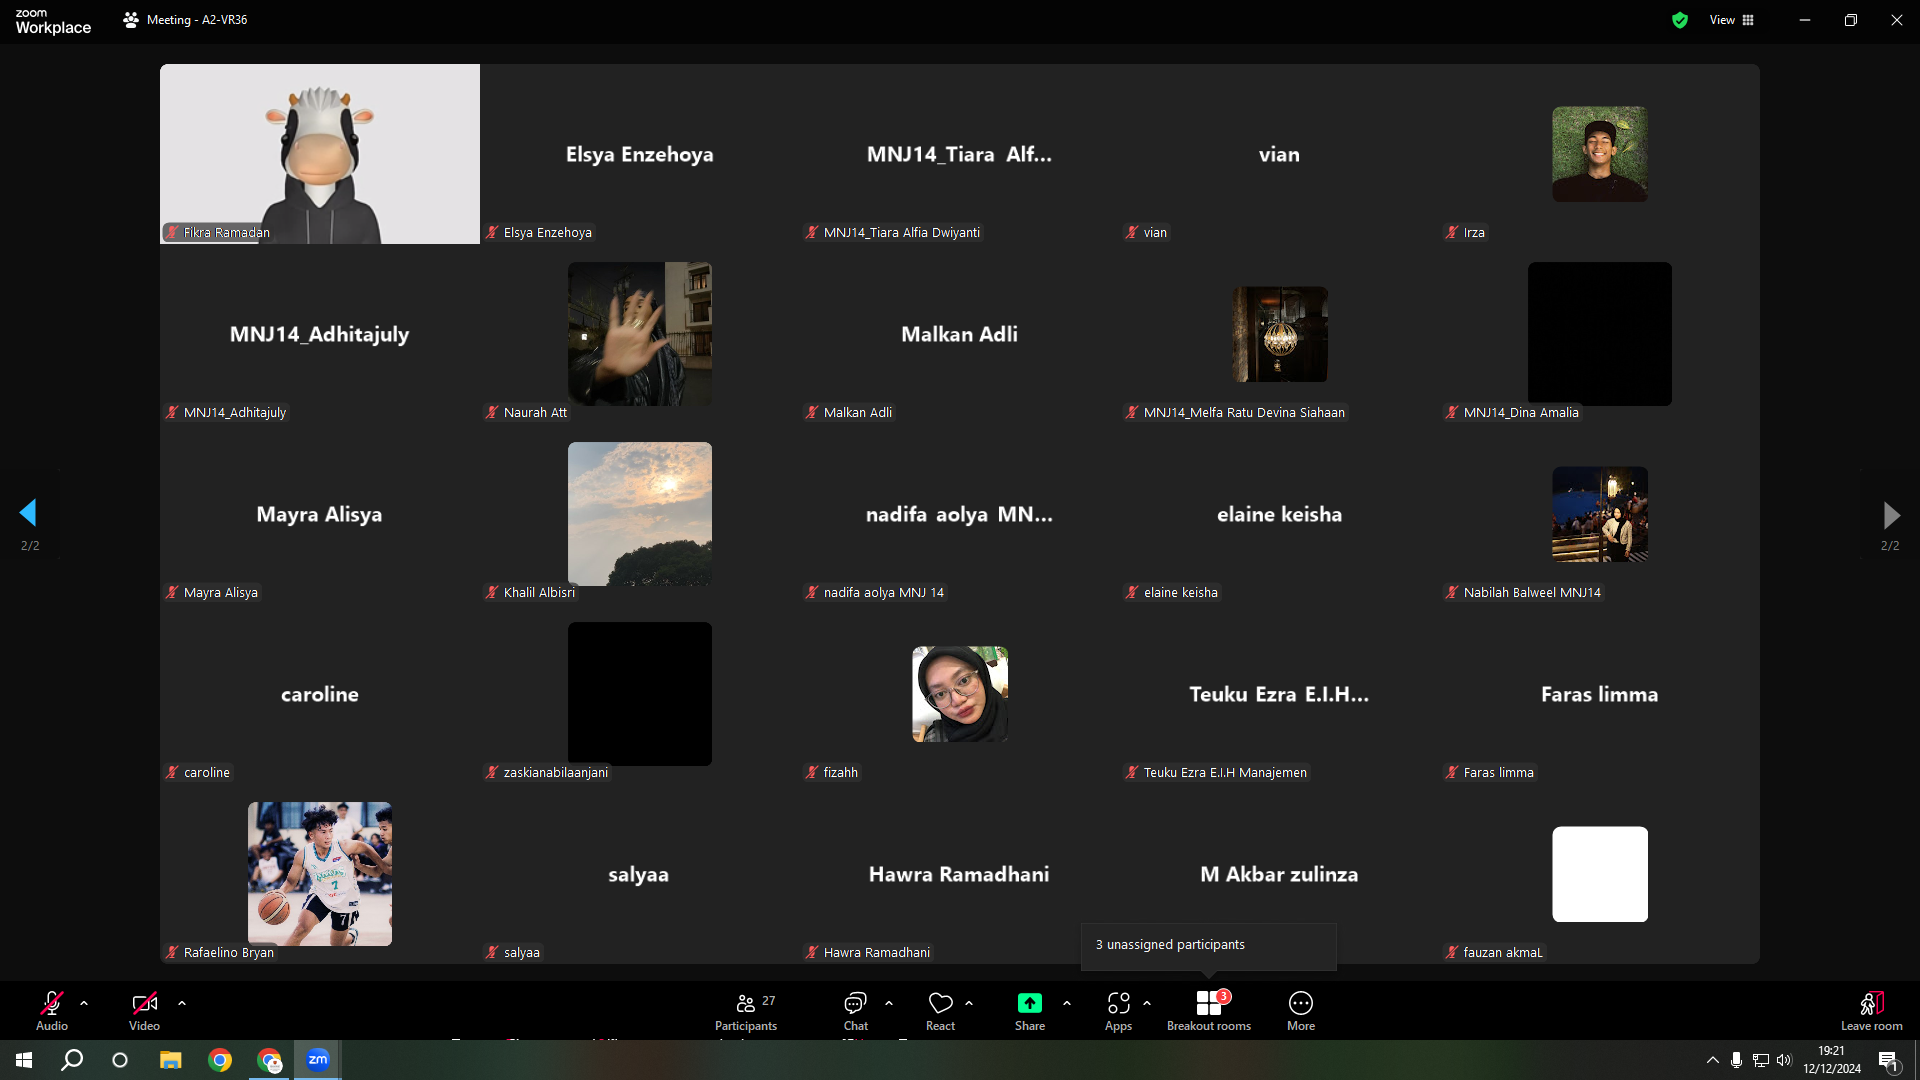Open the Apps panel
This screenshot has height=1080, width=1920.
coord(1118,1010)
